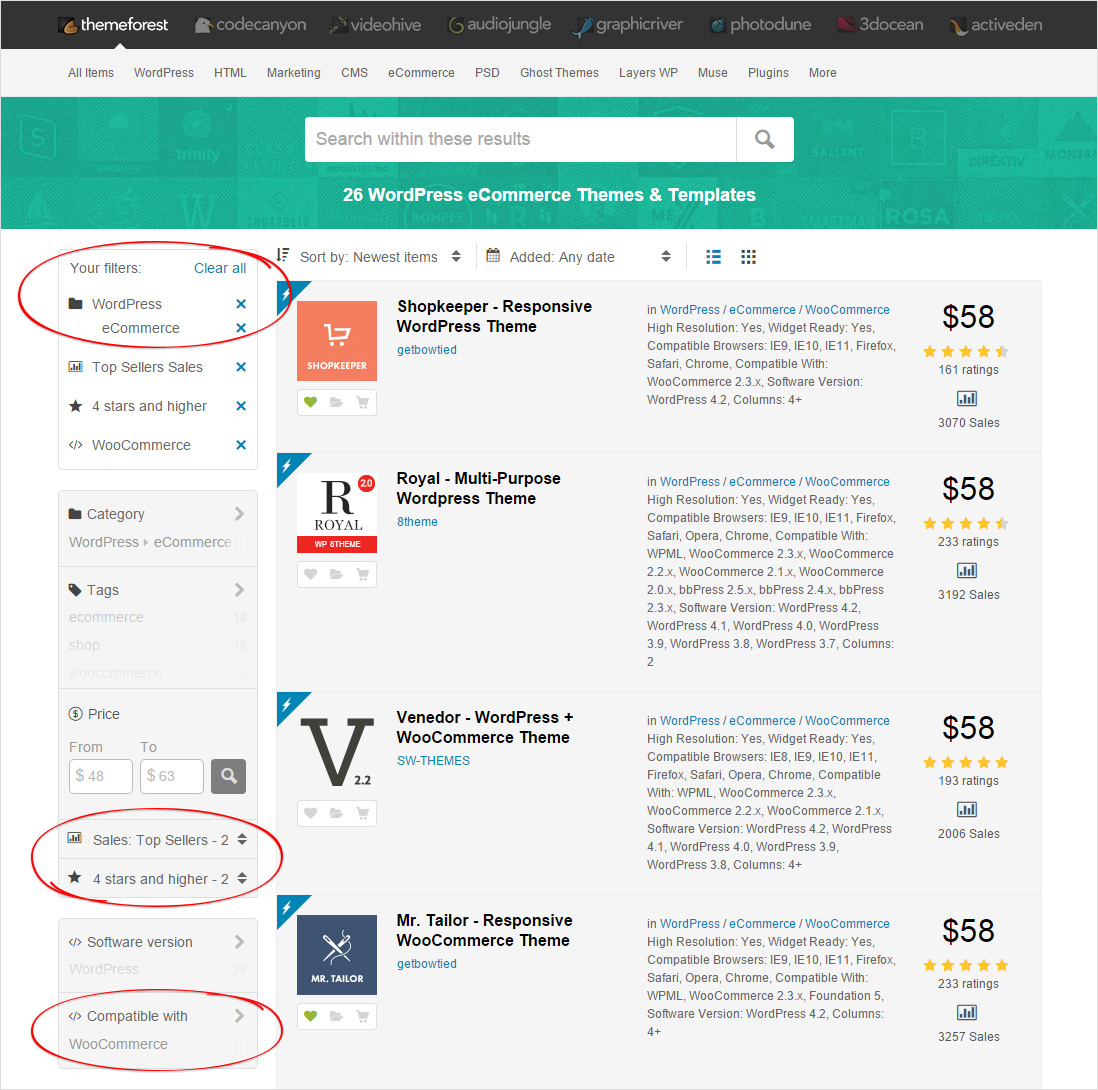Favorite the Mr. Tailor theme heart icon

310,1016
